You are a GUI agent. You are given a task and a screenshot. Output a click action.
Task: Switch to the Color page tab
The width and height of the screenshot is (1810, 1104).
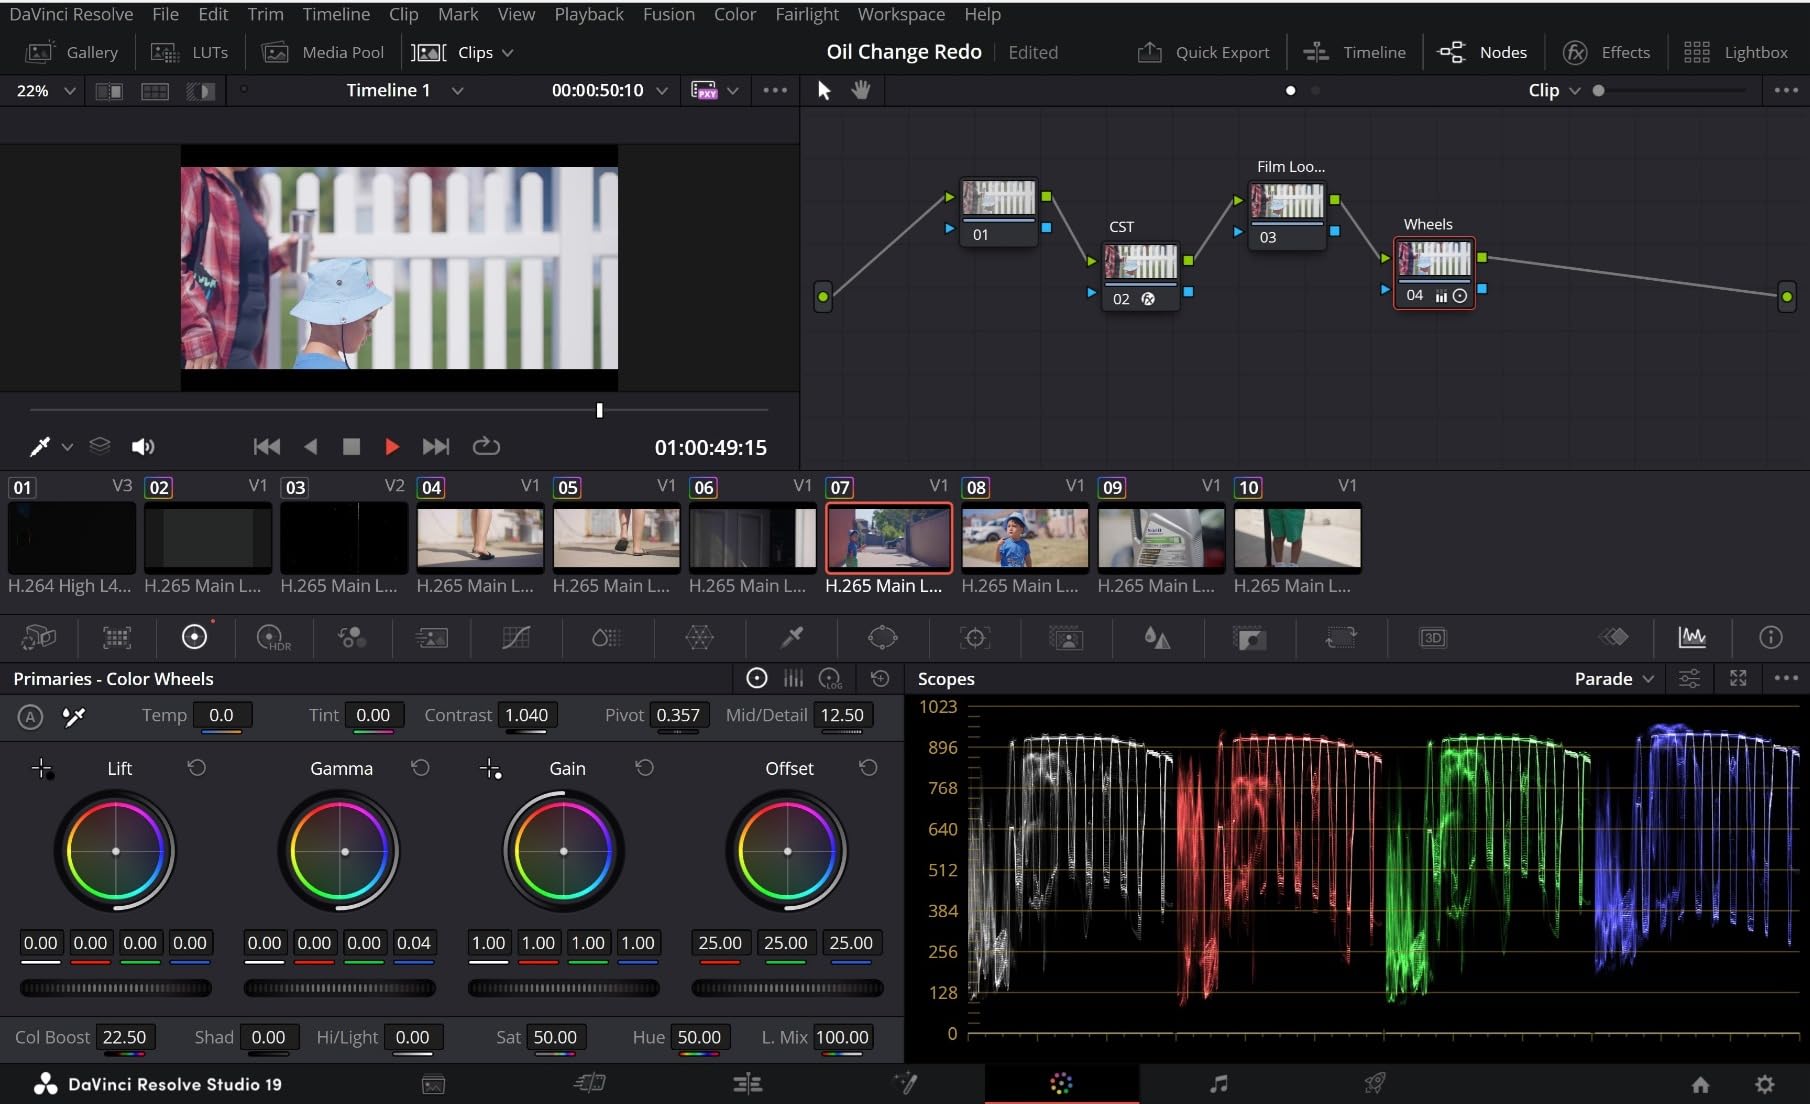(x=1061, y=1083)
